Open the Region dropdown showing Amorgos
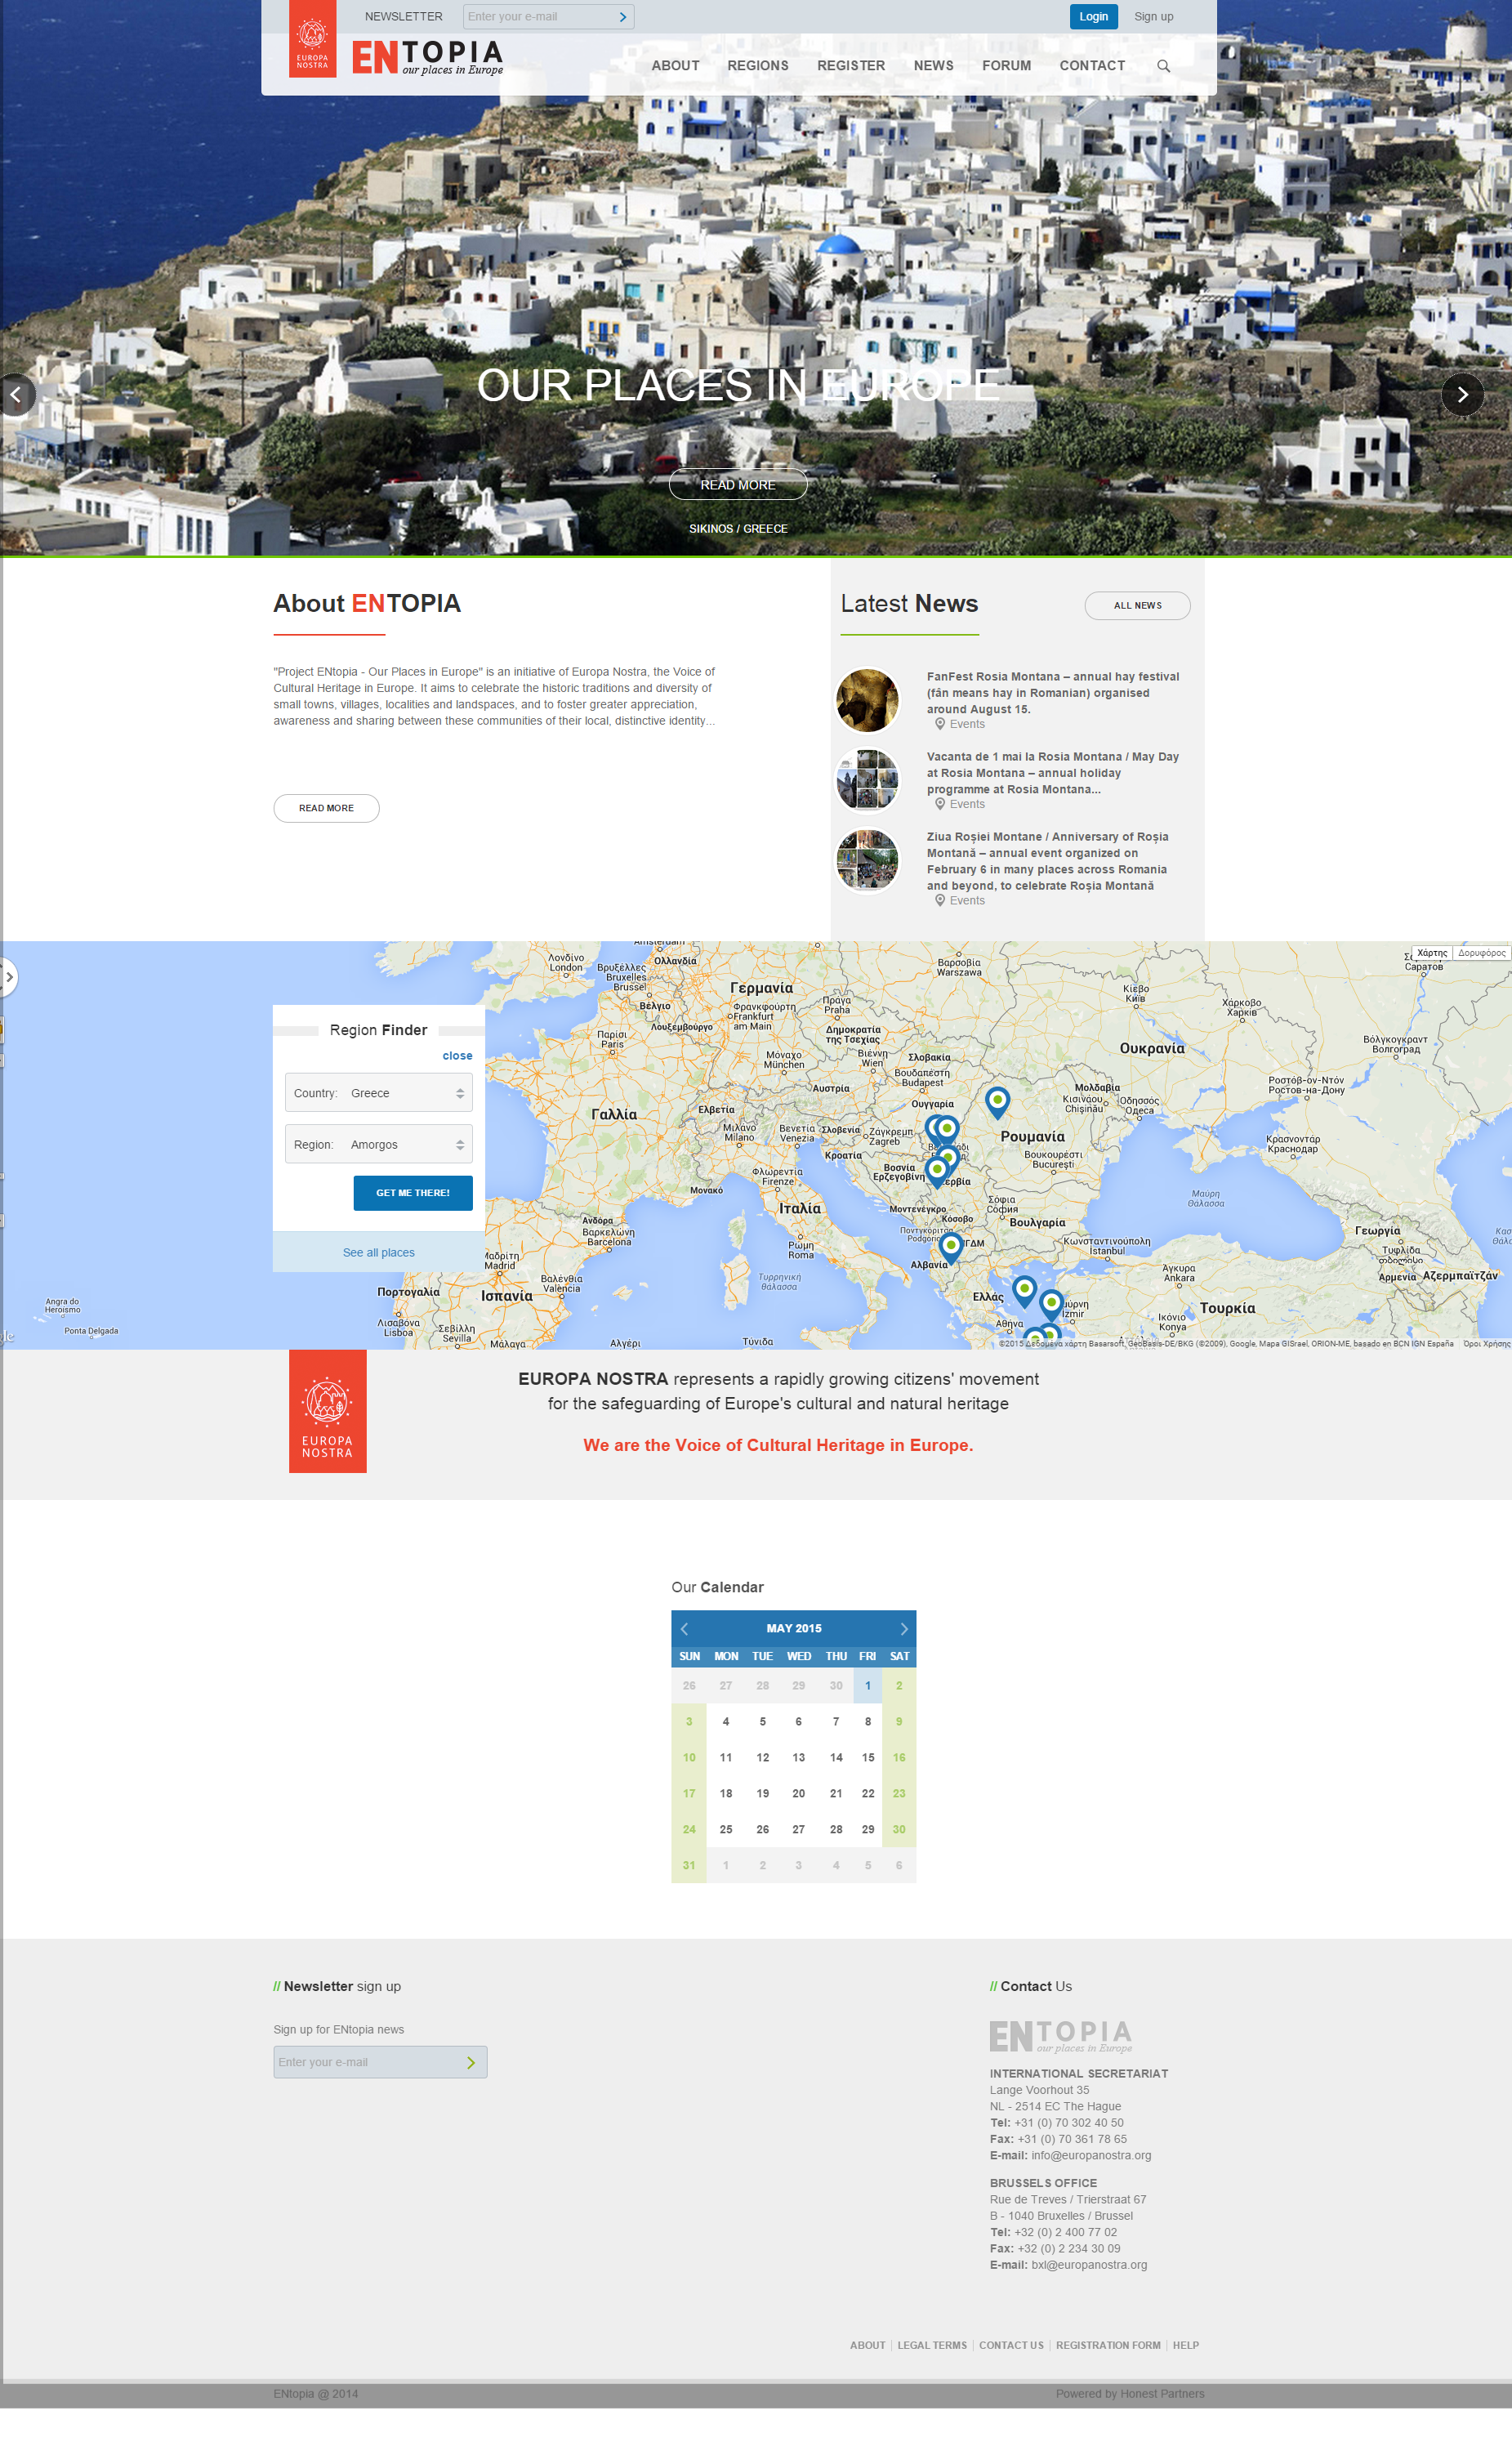The image size is (1512, 2442). (378, 1144)
